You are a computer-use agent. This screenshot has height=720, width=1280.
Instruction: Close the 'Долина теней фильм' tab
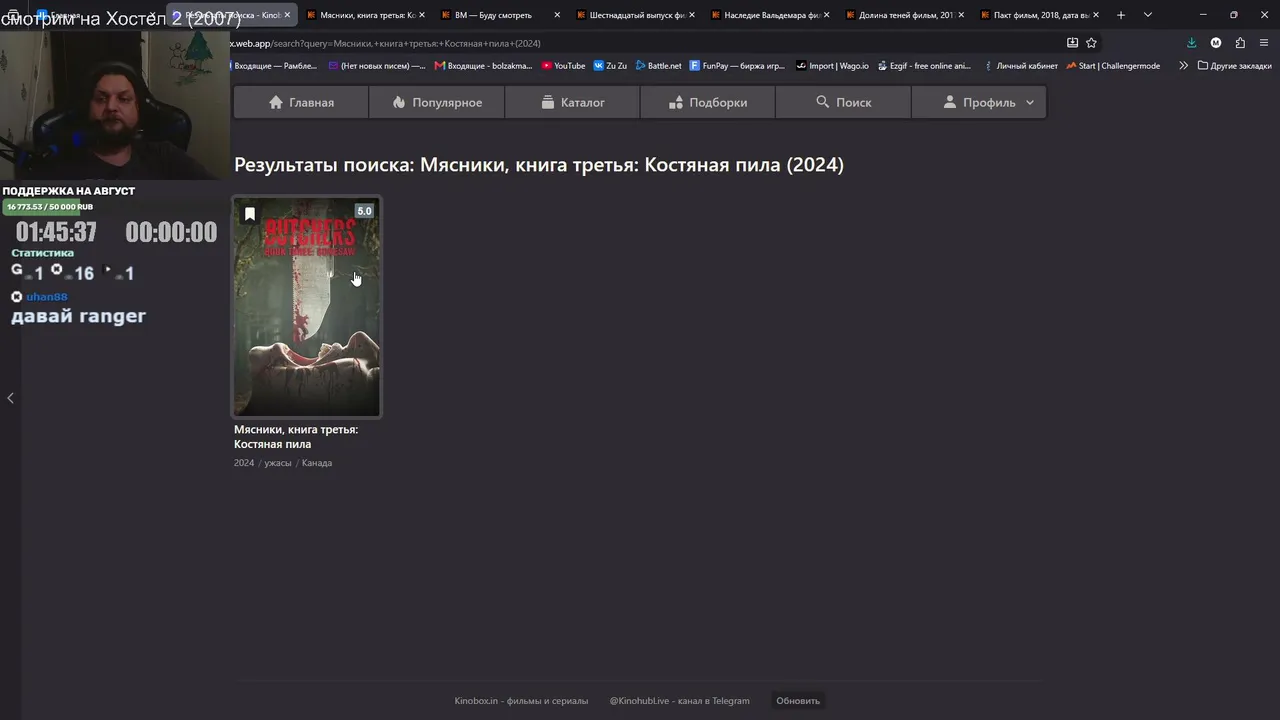click(x=962, y=15)
